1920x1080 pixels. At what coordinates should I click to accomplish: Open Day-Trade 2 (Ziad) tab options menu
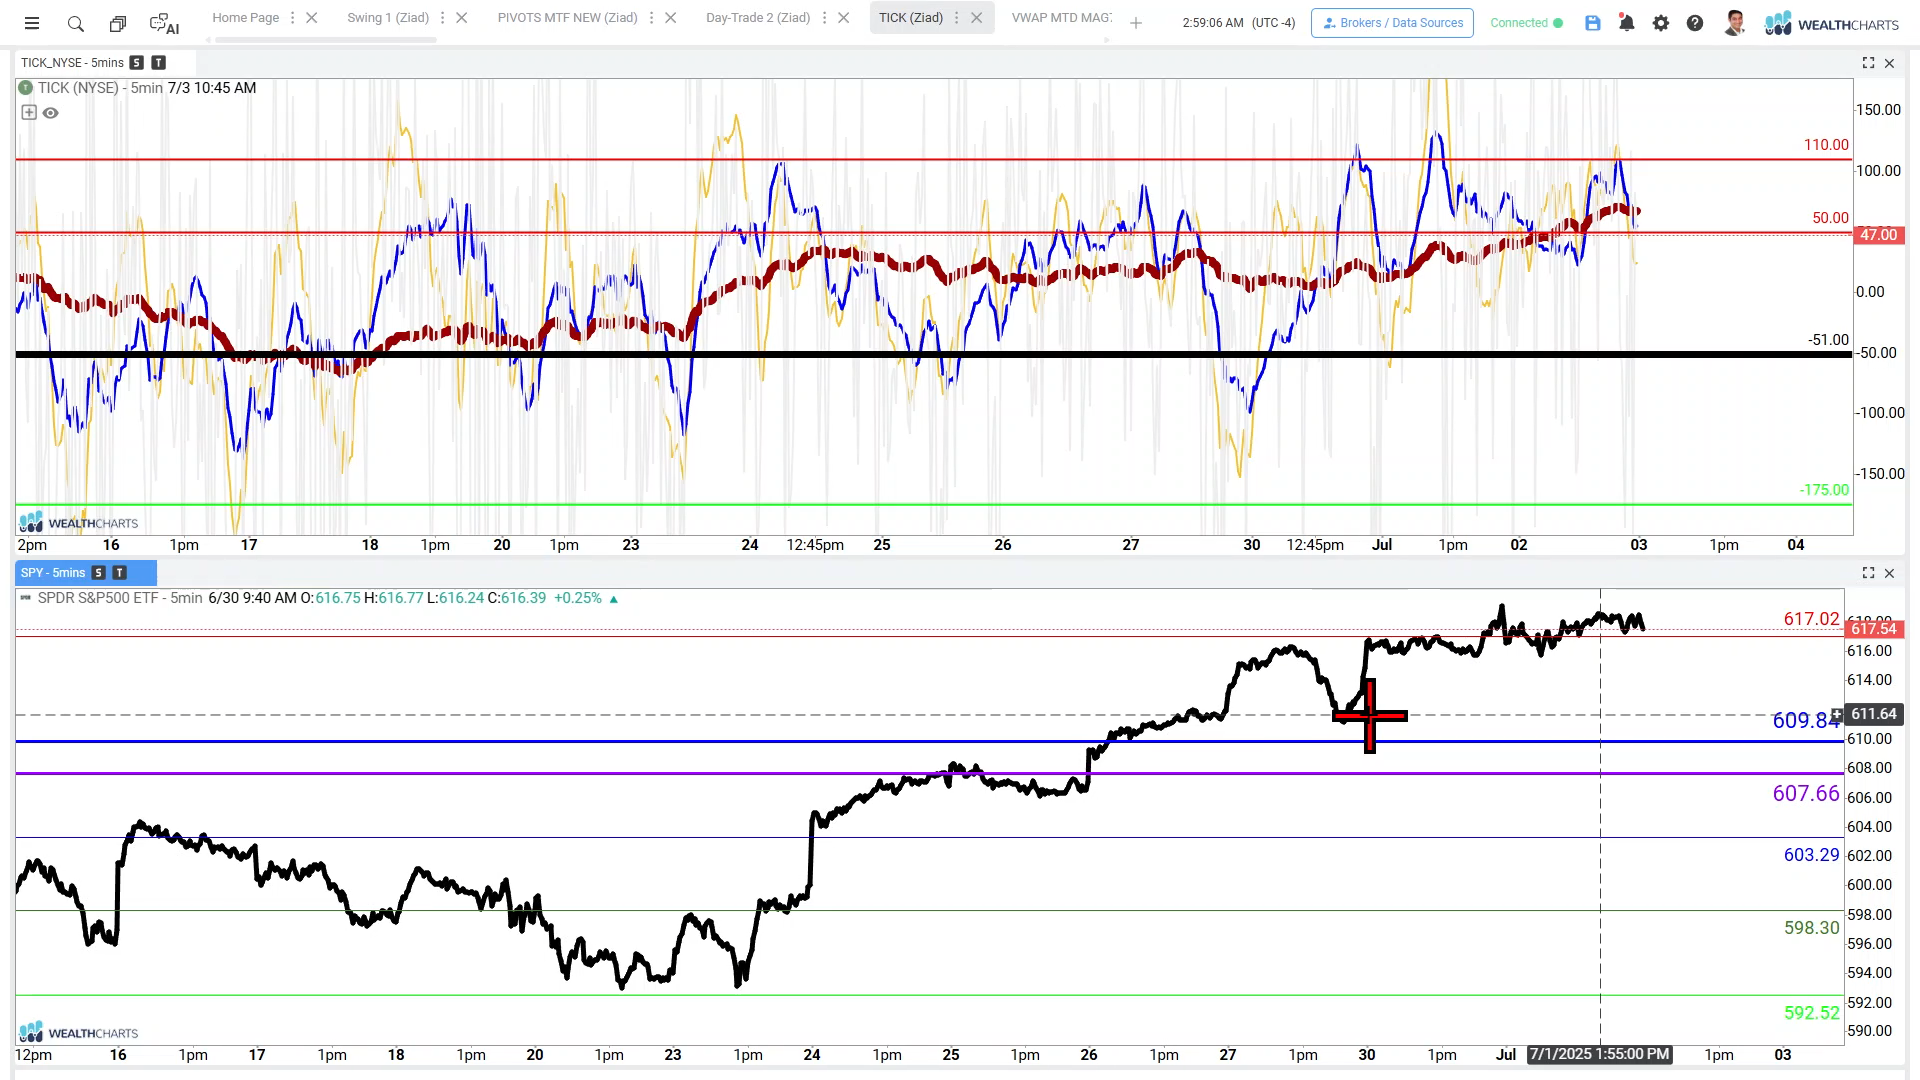(825, 18)
